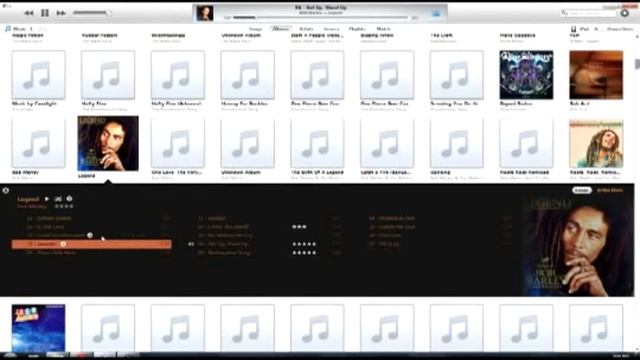
Task: Rate the Legend album with its stars
Action: pyautogui.click(x=64, y=207)
